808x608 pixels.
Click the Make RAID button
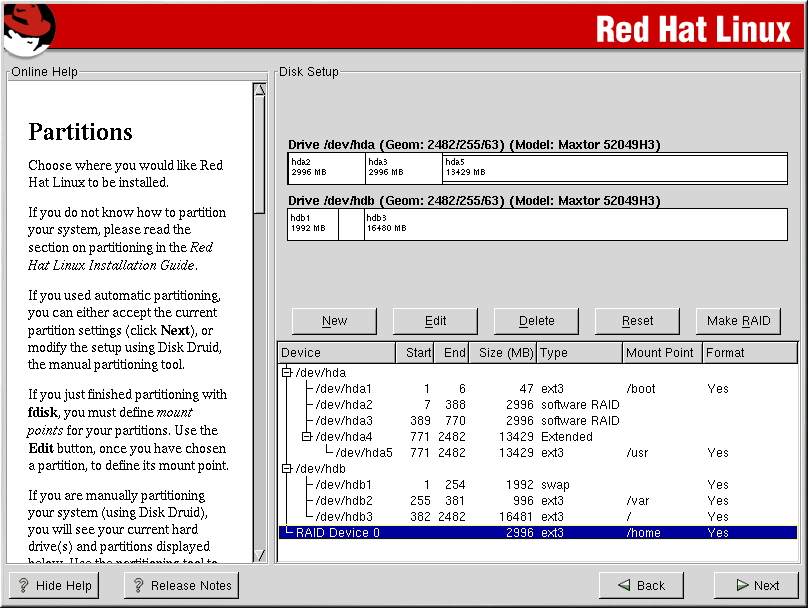click(x=738, y=321)
